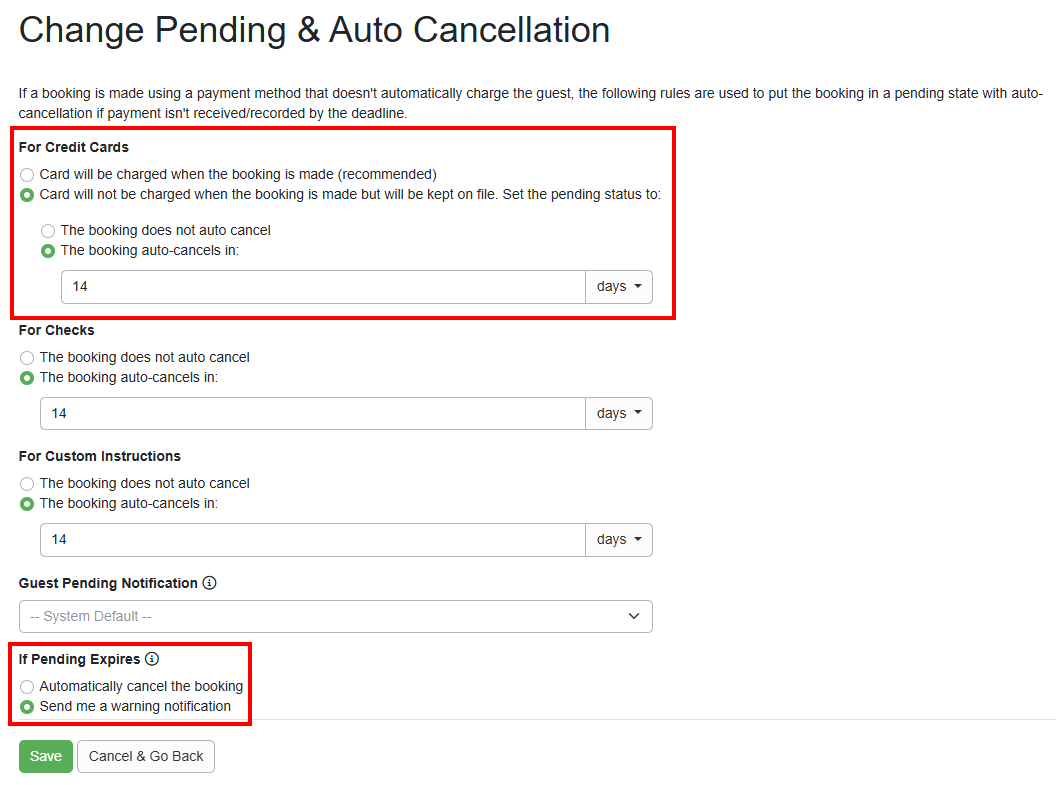
Task: Select 'Card will be charged when the booking is made'
Action: (27, 174)
